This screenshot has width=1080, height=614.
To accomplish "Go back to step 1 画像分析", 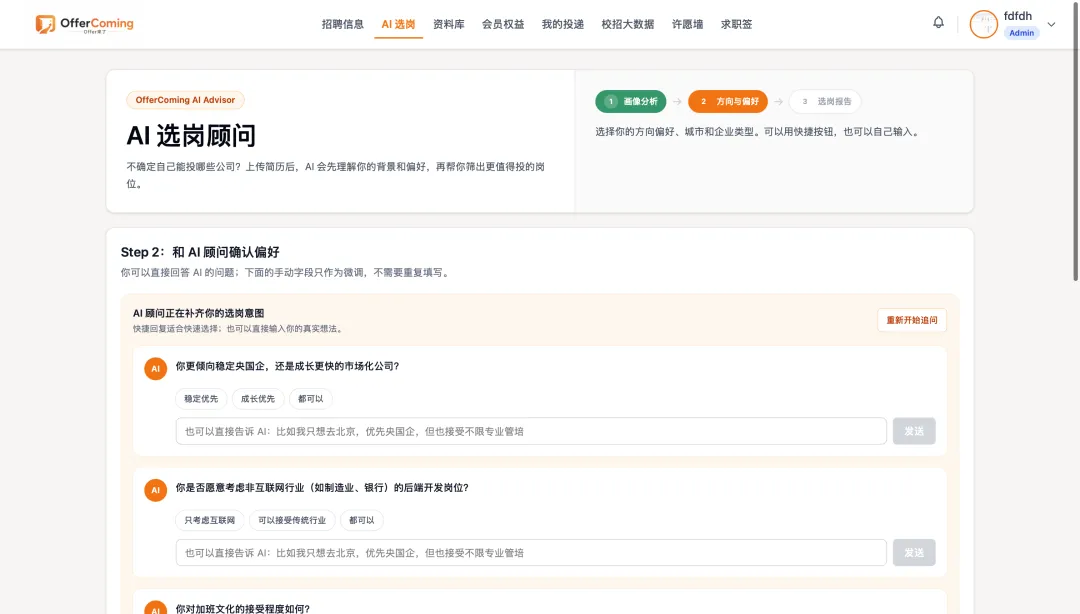I will tap(630, 101).
